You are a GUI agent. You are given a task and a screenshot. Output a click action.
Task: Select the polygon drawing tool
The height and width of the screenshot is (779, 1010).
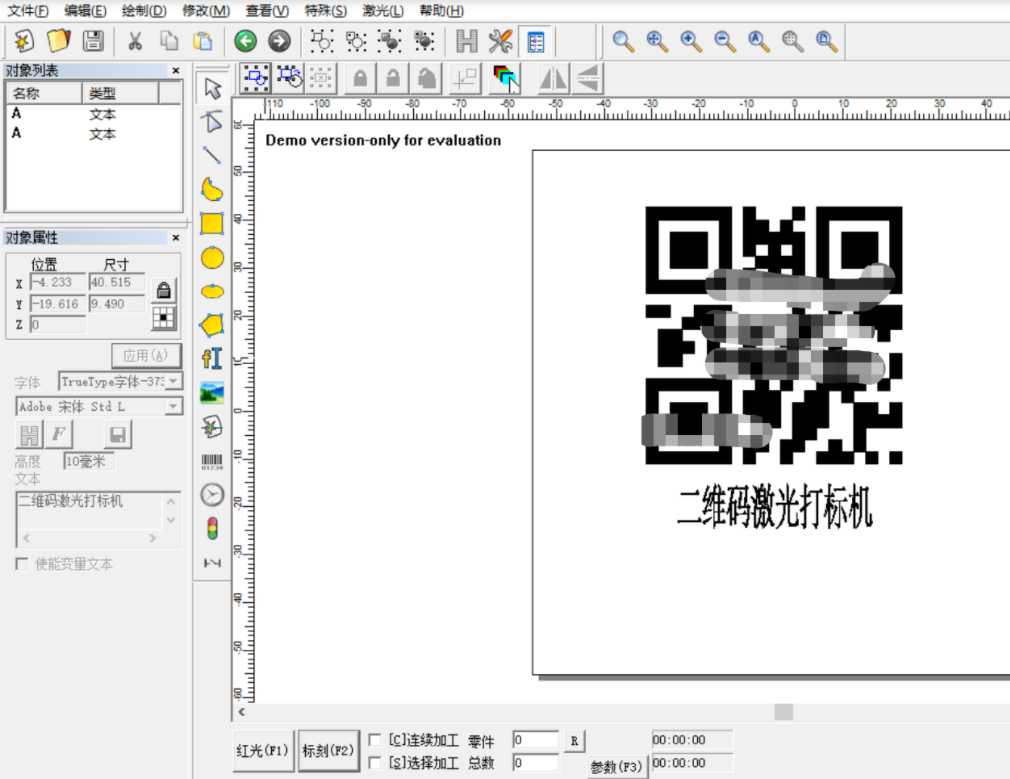point(212,325)
